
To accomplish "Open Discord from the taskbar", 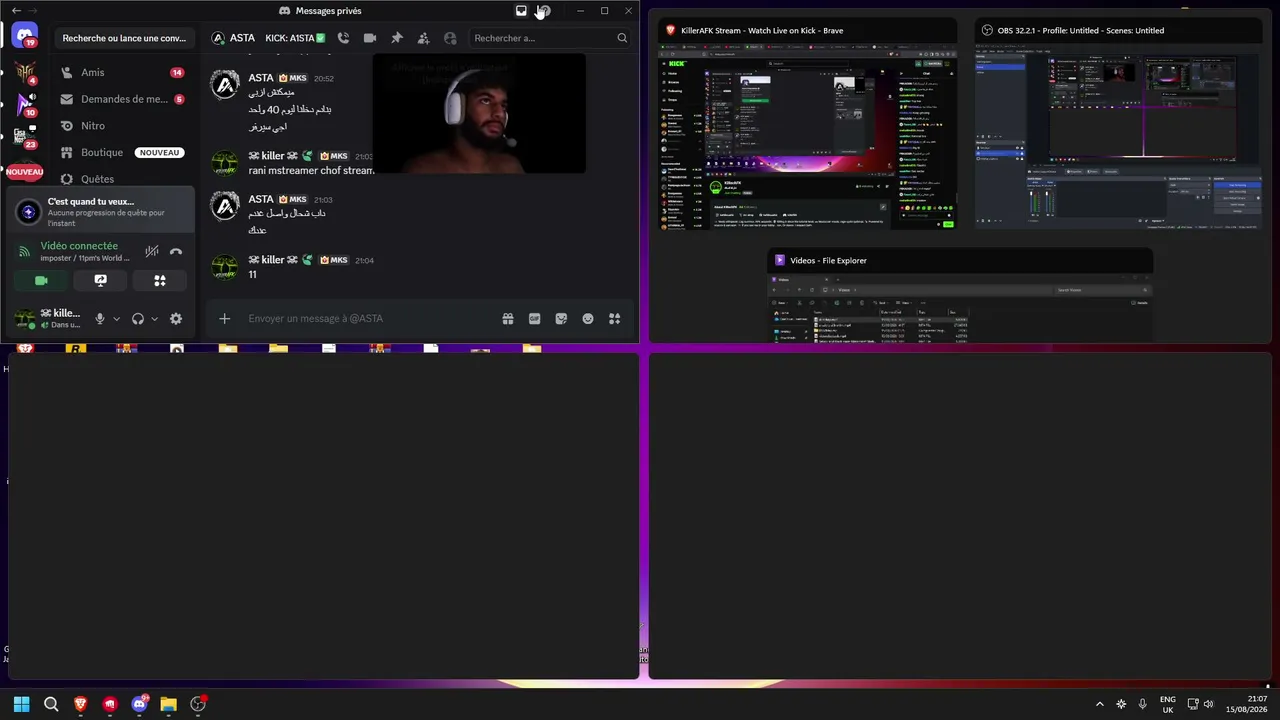I will click(x=139, y=704).
